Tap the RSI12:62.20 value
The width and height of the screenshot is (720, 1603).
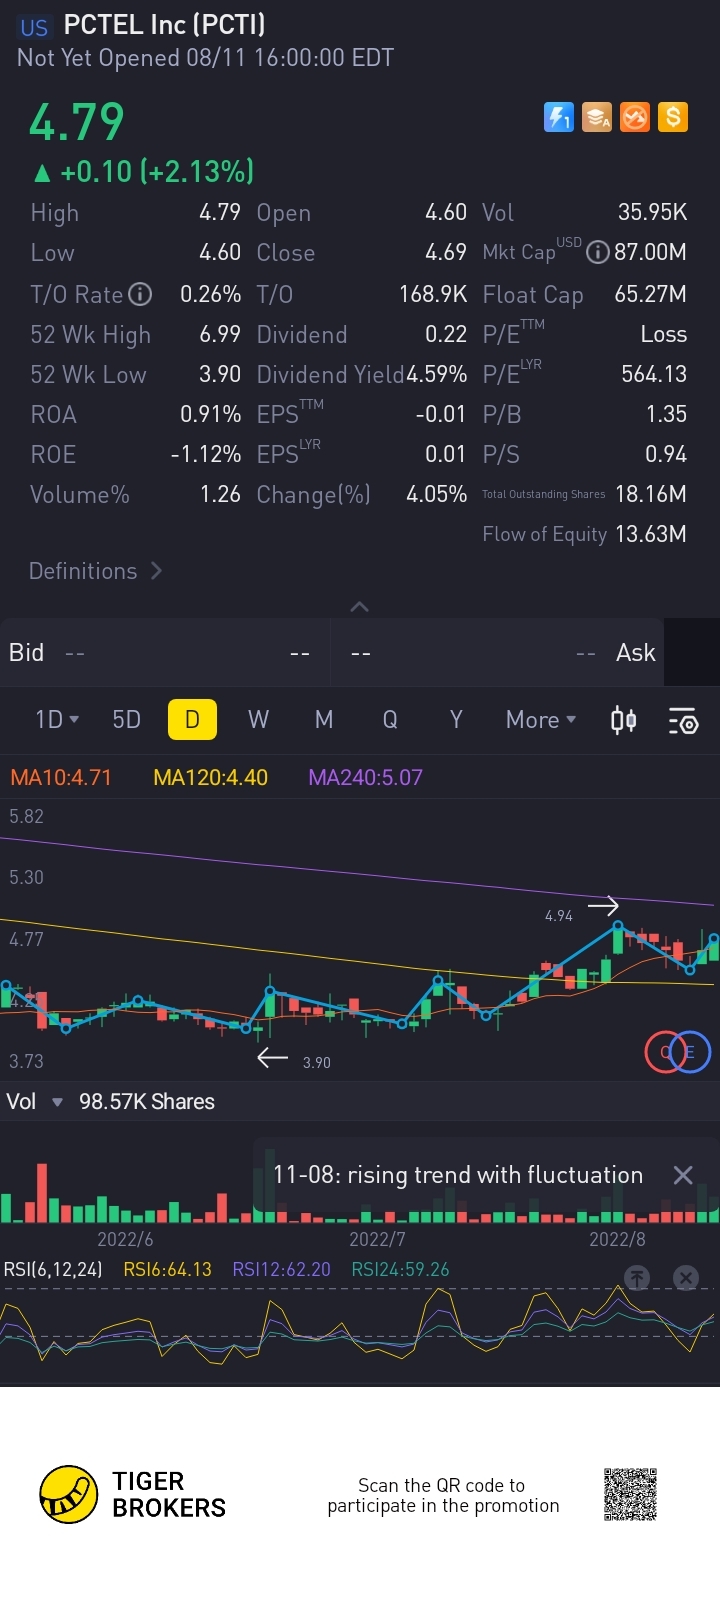(281, 1270)
